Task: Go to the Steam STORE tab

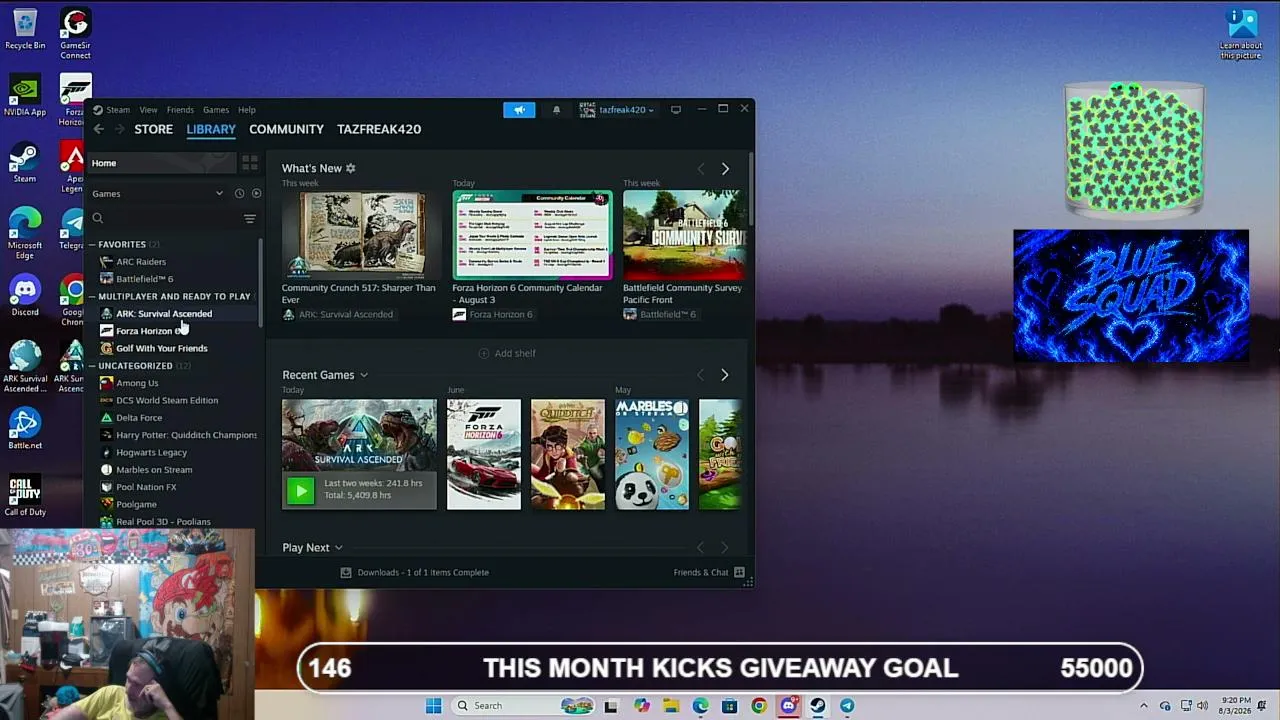Action: coord(154,129)
